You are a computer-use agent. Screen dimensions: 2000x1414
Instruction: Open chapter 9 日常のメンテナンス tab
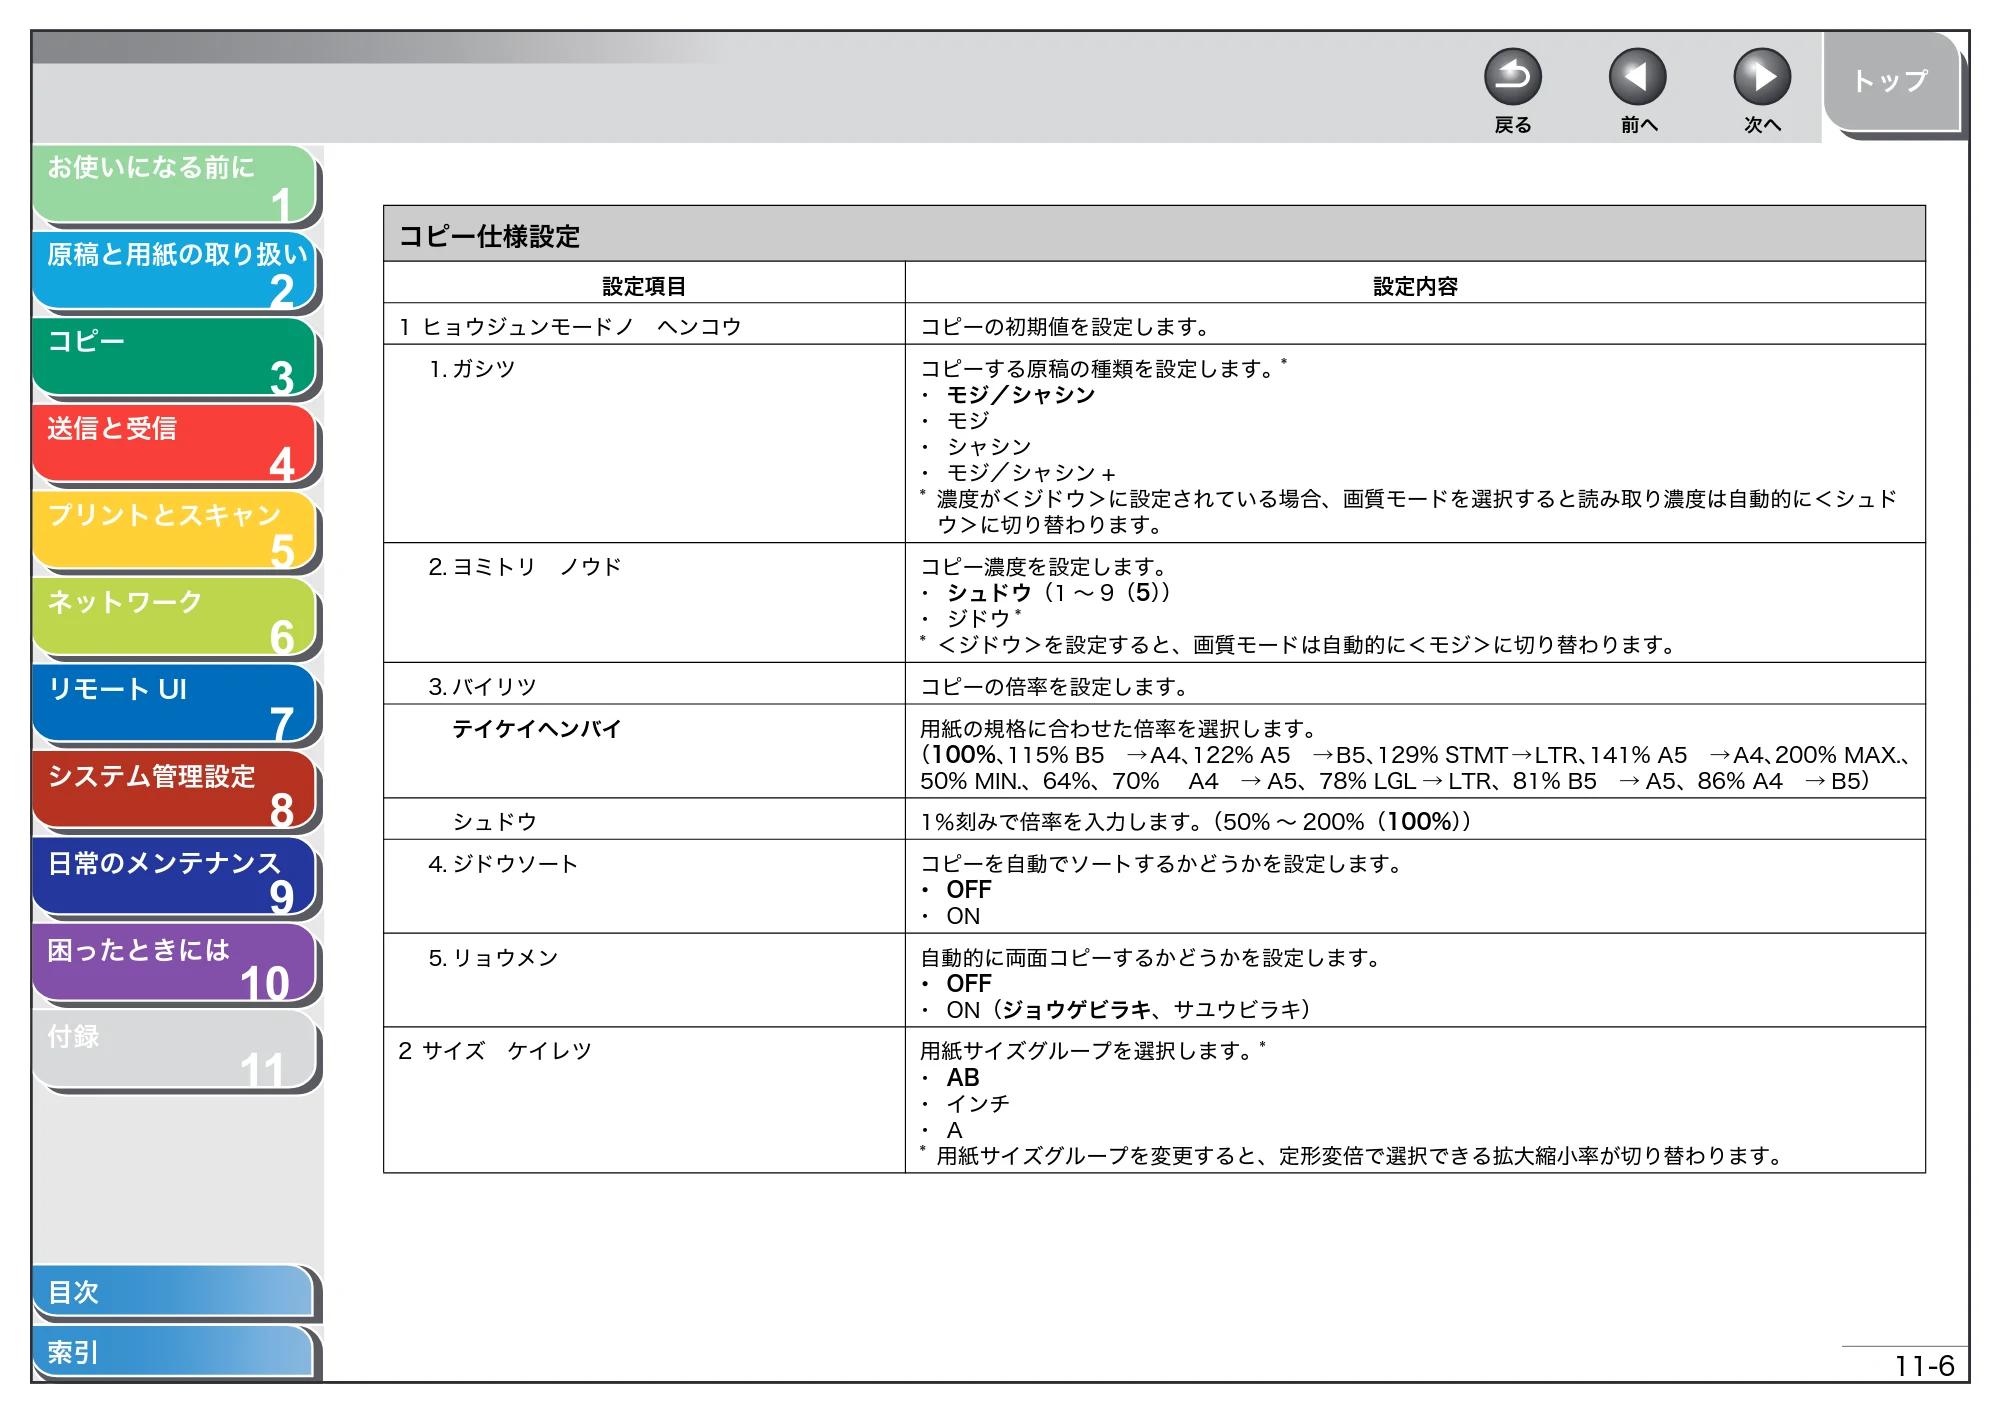(x=175, y=878)
